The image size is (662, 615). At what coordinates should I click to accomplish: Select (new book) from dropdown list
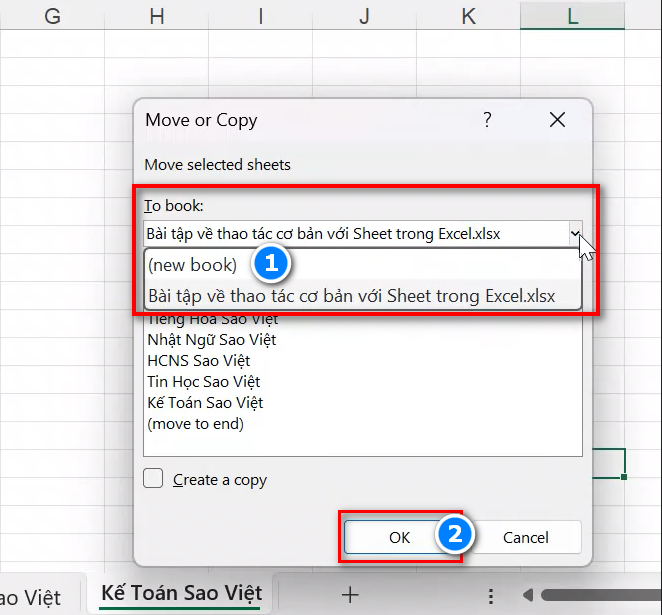click(x=193, y=265)
